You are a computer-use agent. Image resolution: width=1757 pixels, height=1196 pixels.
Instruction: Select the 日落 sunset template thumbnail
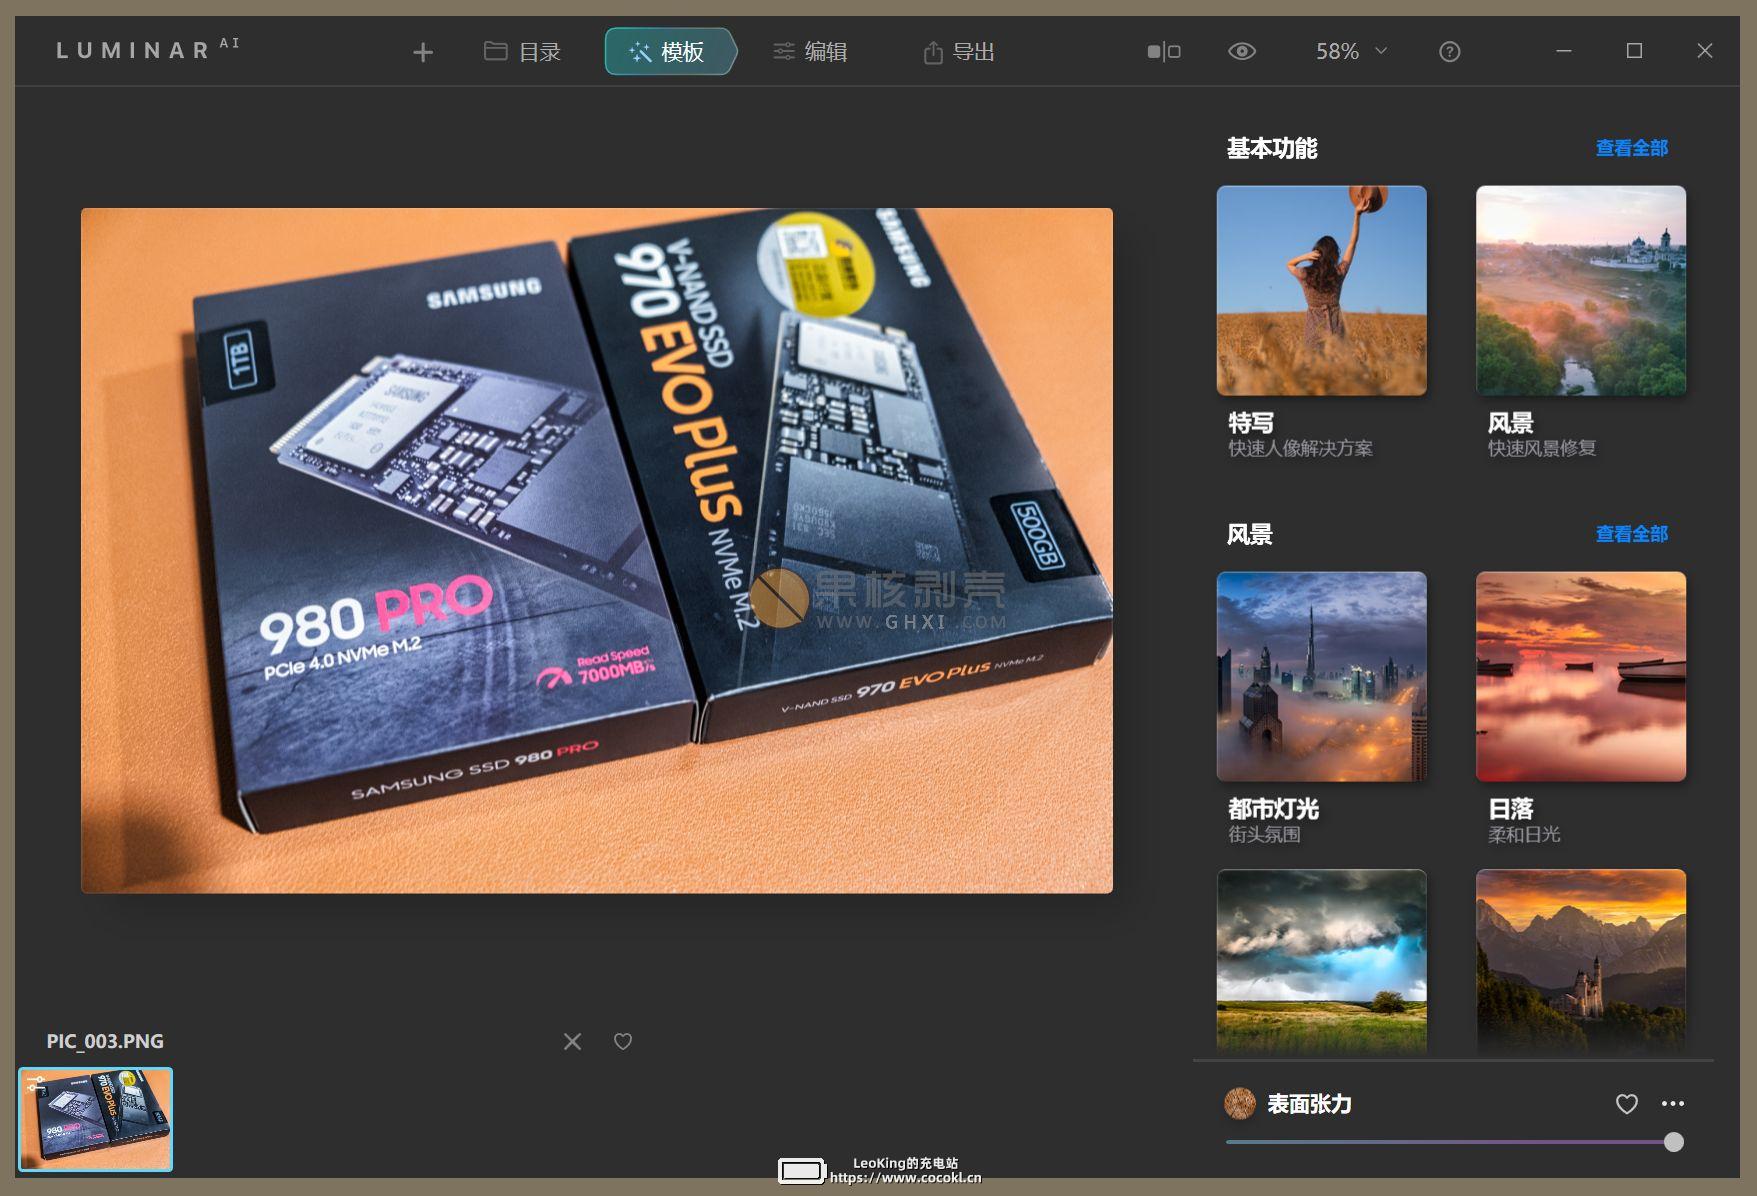pyautogui.click(x=1581, y=676)
